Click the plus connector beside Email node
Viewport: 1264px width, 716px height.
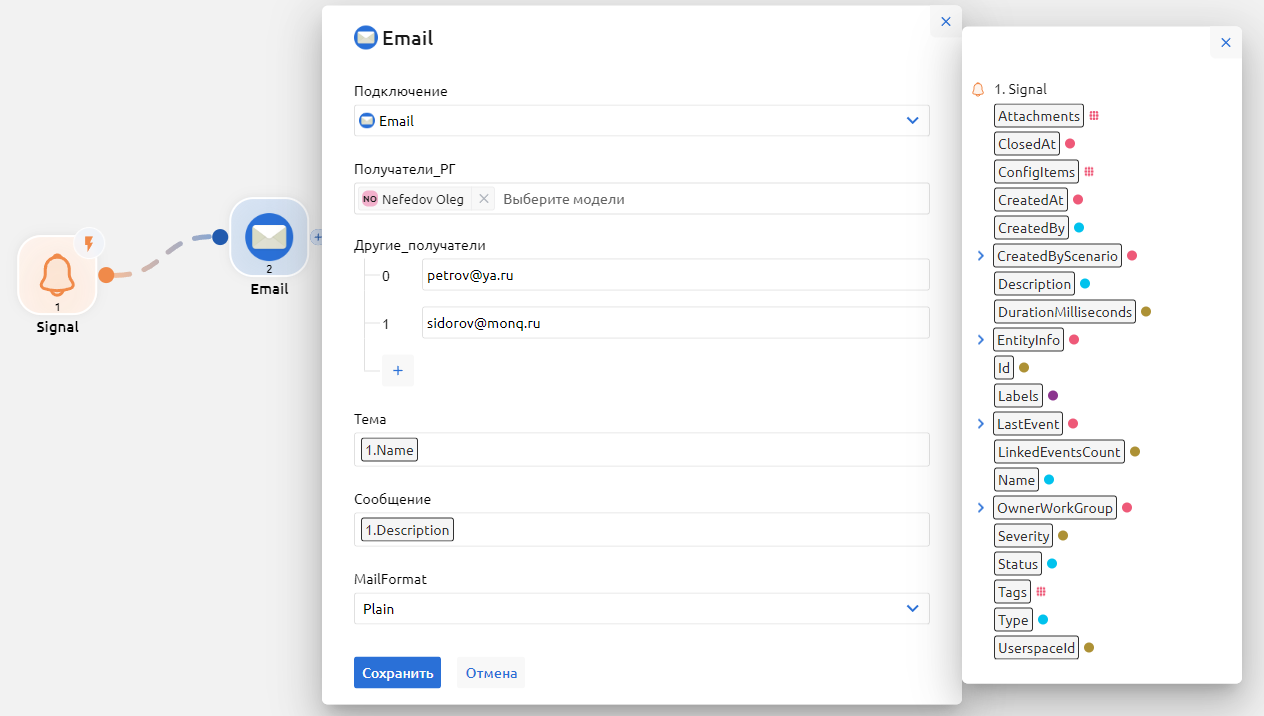(316, 237)
